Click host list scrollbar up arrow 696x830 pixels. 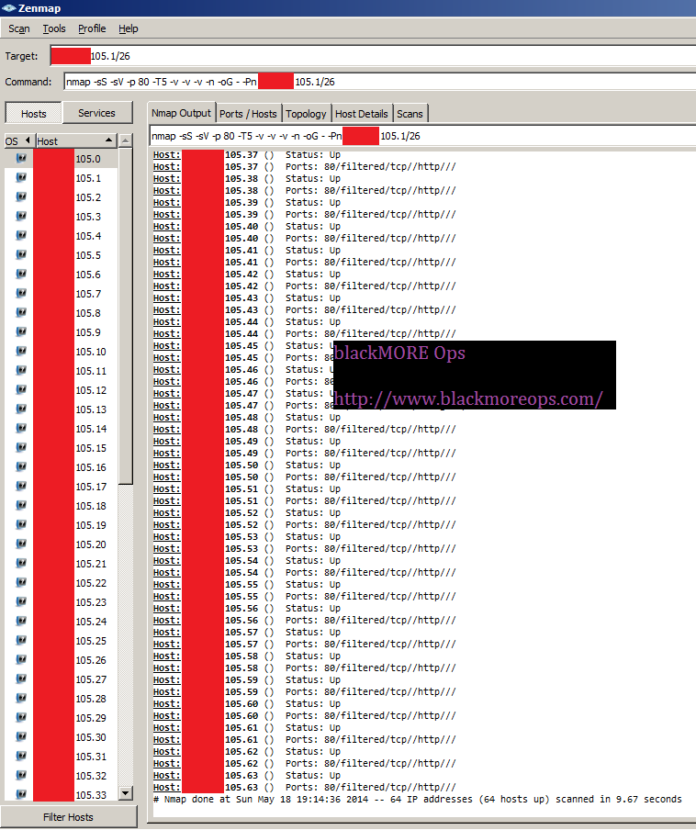tap(125, 141)
